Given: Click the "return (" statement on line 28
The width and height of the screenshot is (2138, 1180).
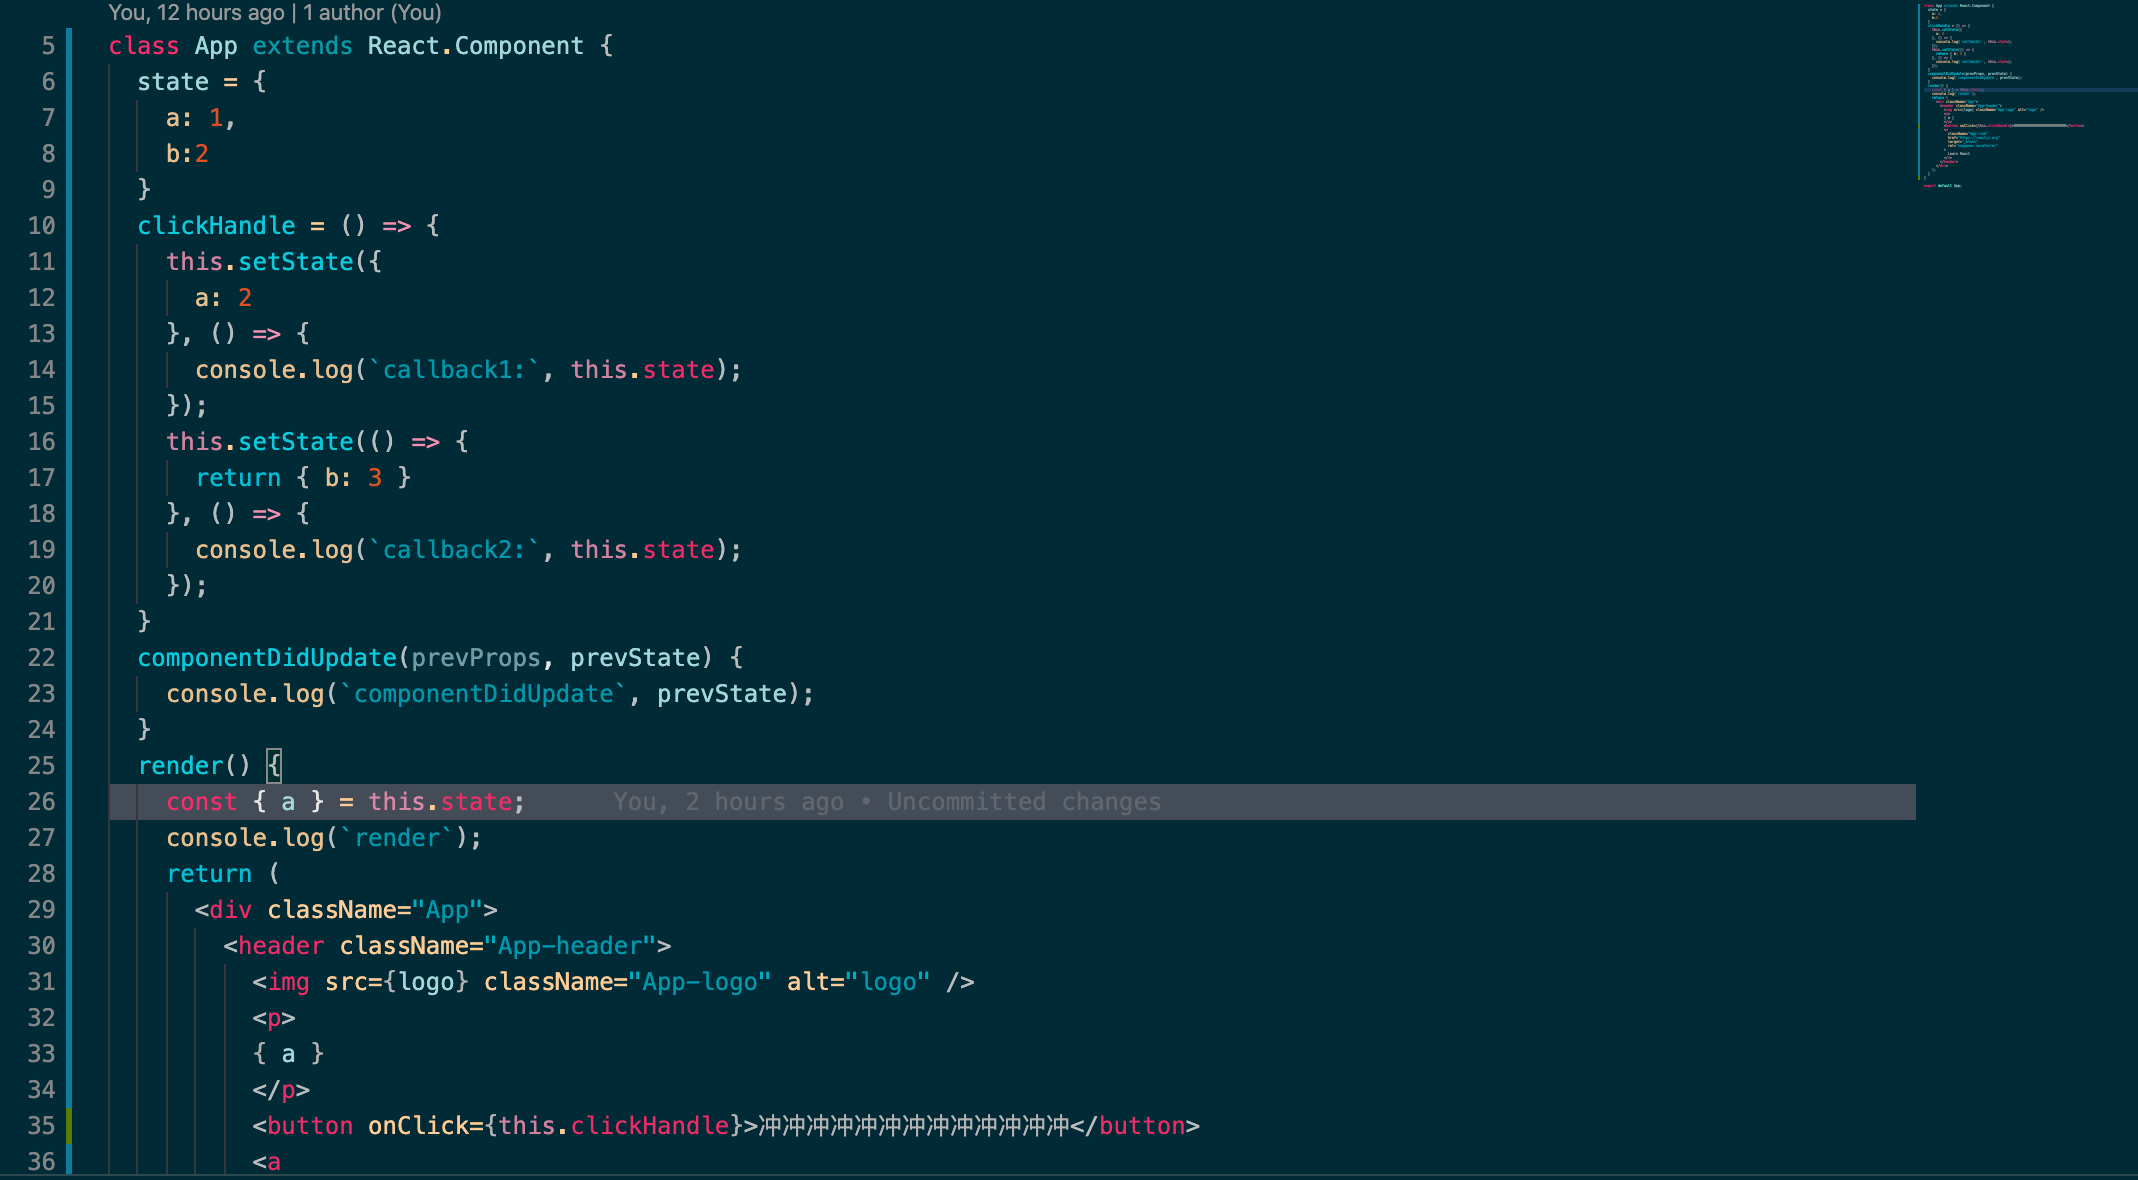Looking at the screenshot, I should pos(223,874).
